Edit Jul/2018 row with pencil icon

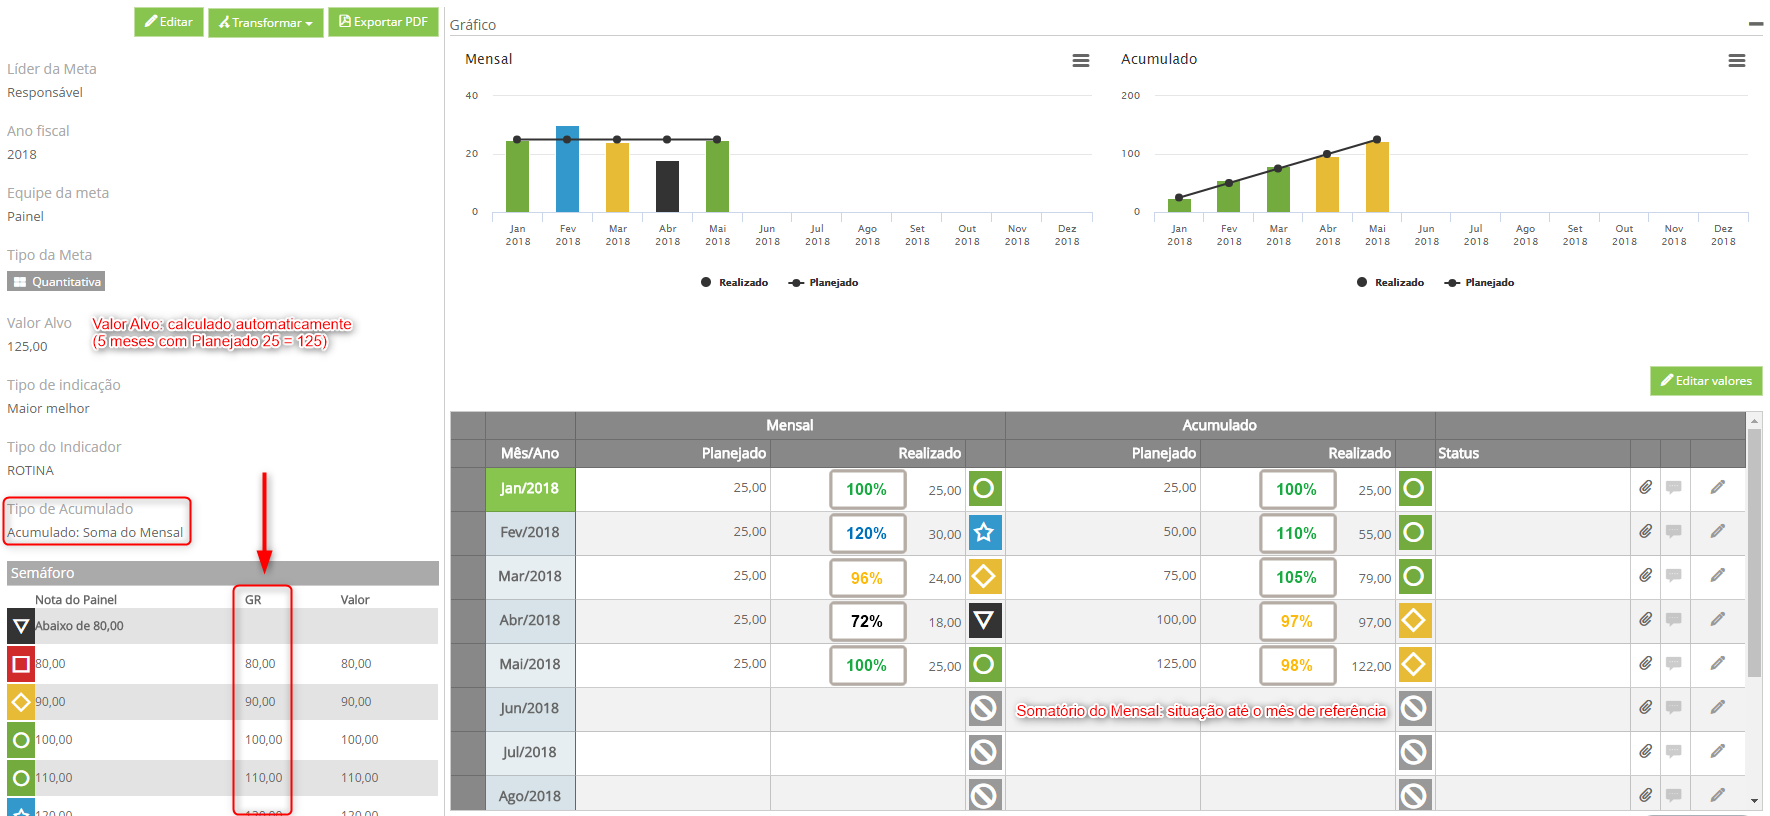1718,752
